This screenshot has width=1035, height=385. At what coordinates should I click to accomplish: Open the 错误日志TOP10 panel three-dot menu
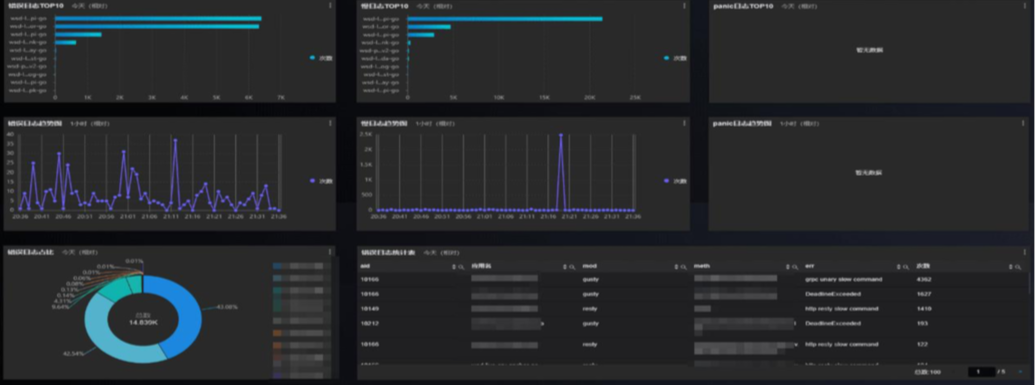pyautogui.click(x=330, y=5)
